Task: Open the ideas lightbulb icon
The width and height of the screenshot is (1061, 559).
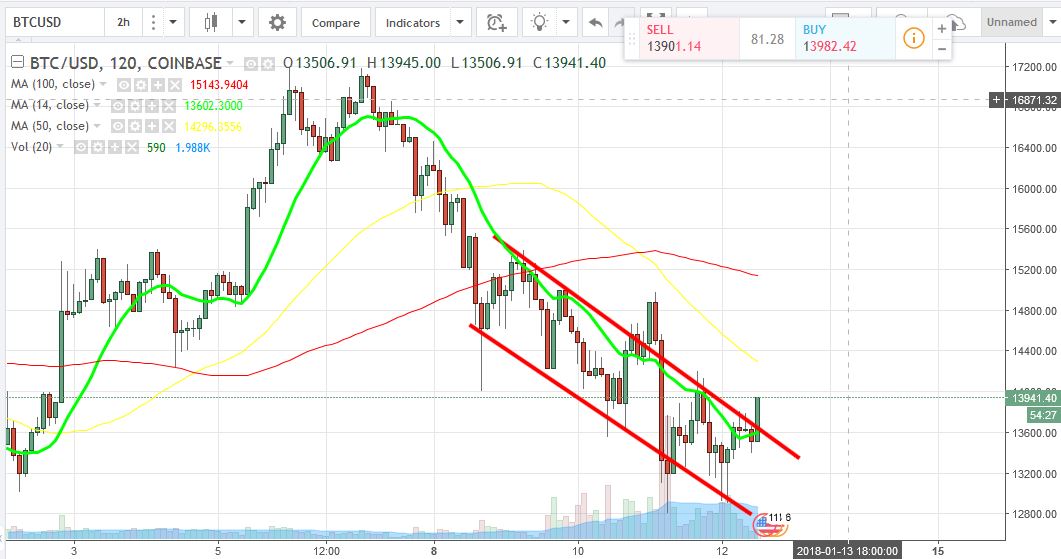Action: point(539,22)
